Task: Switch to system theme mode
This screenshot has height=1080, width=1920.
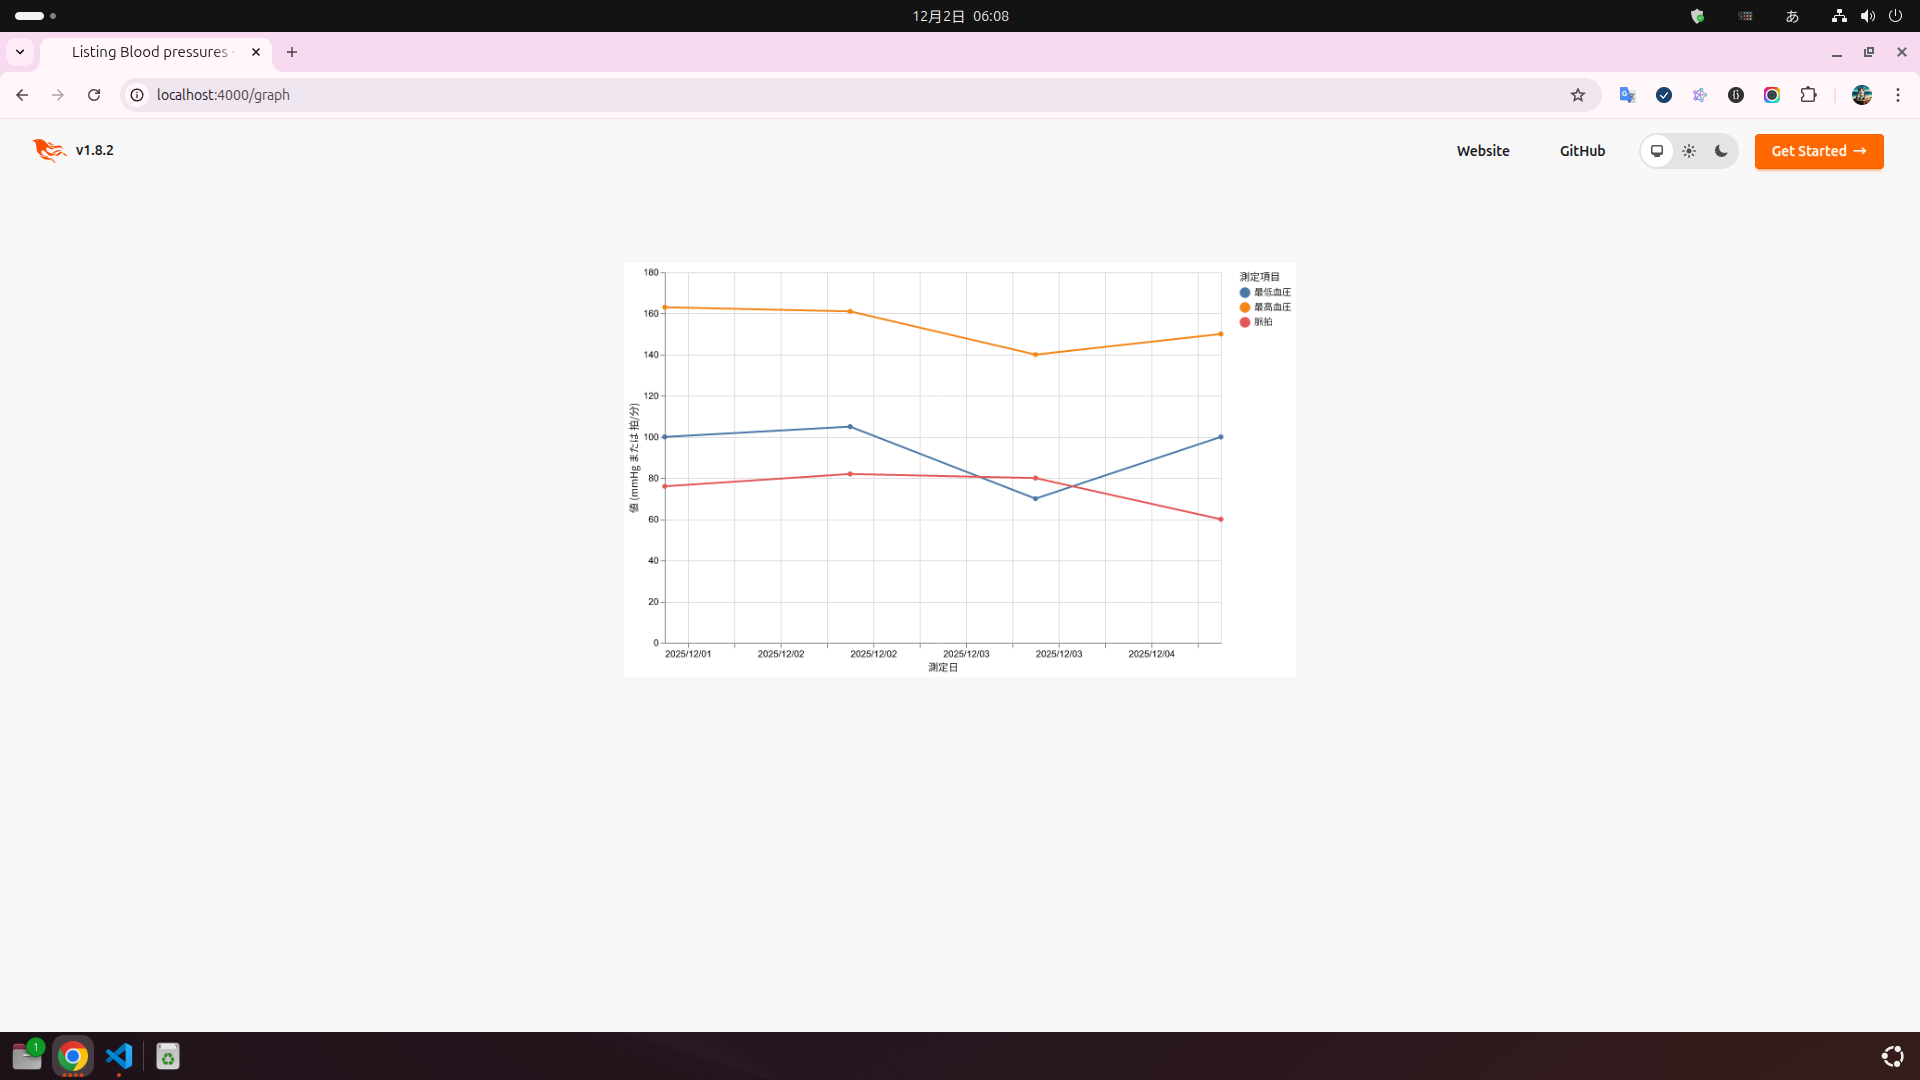Action: pyautogui.click(x=1657, y=151)
